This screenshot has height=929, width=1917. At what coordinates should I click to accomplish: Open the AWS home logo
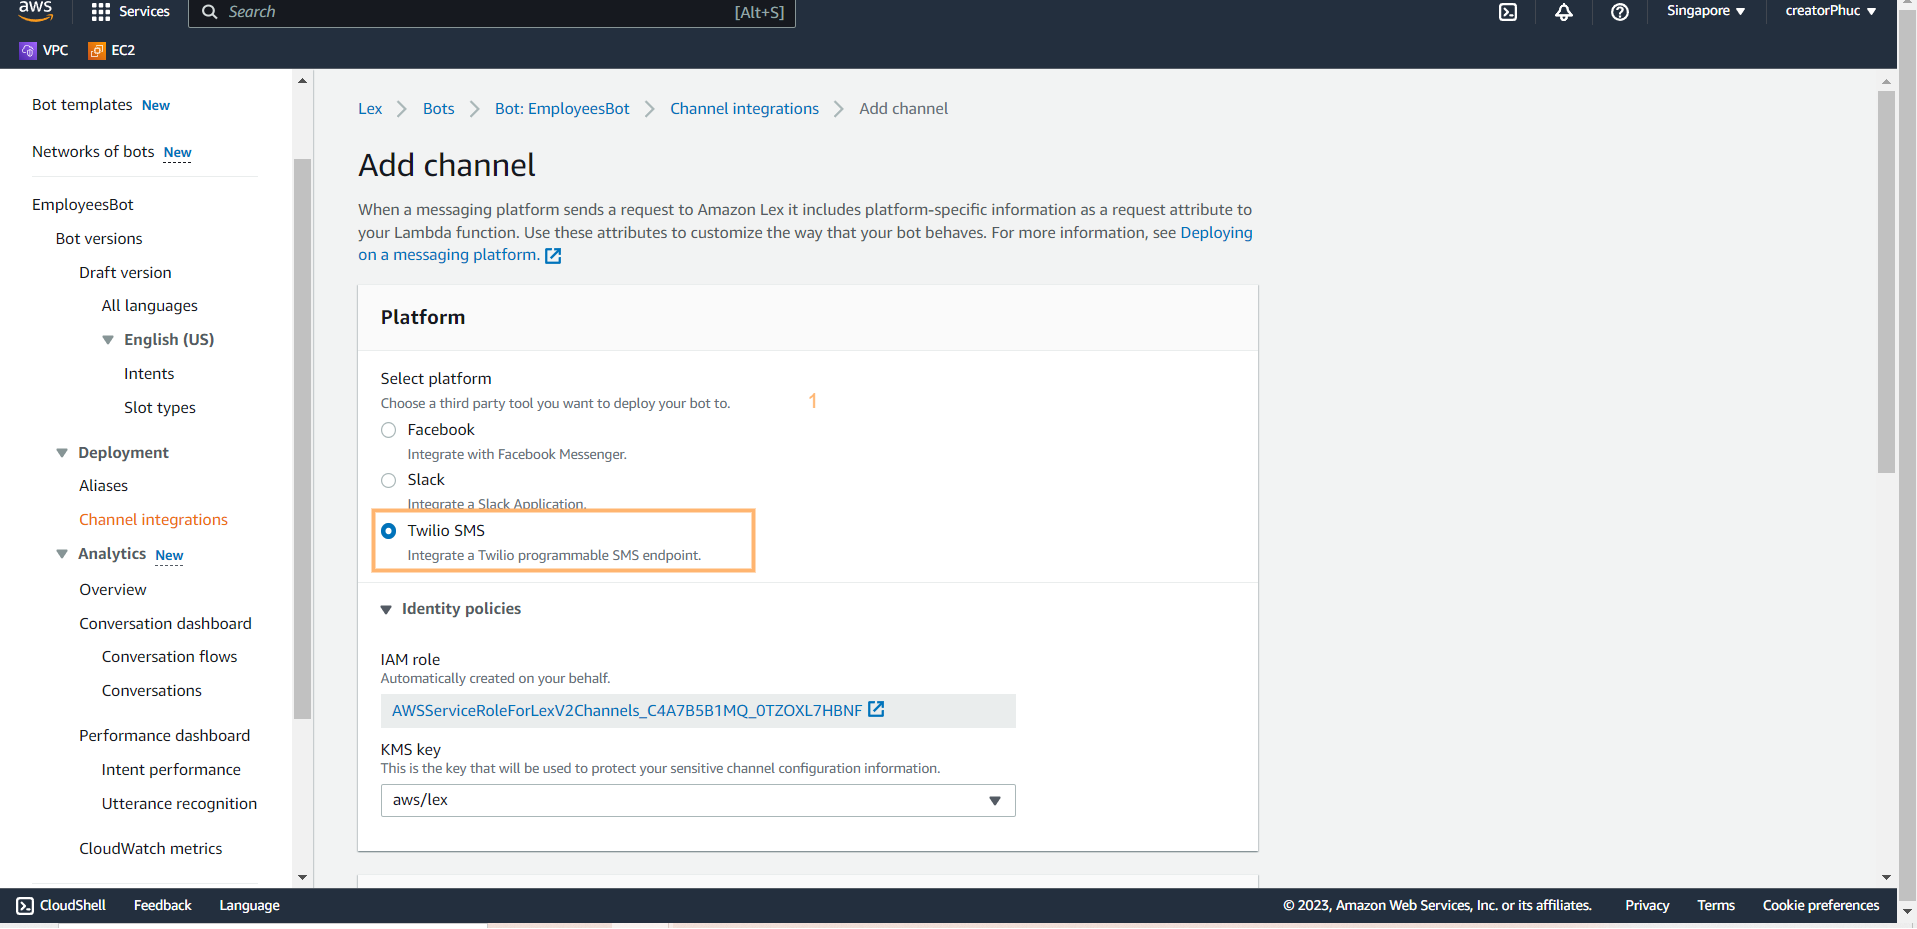(x=35, y=11)
